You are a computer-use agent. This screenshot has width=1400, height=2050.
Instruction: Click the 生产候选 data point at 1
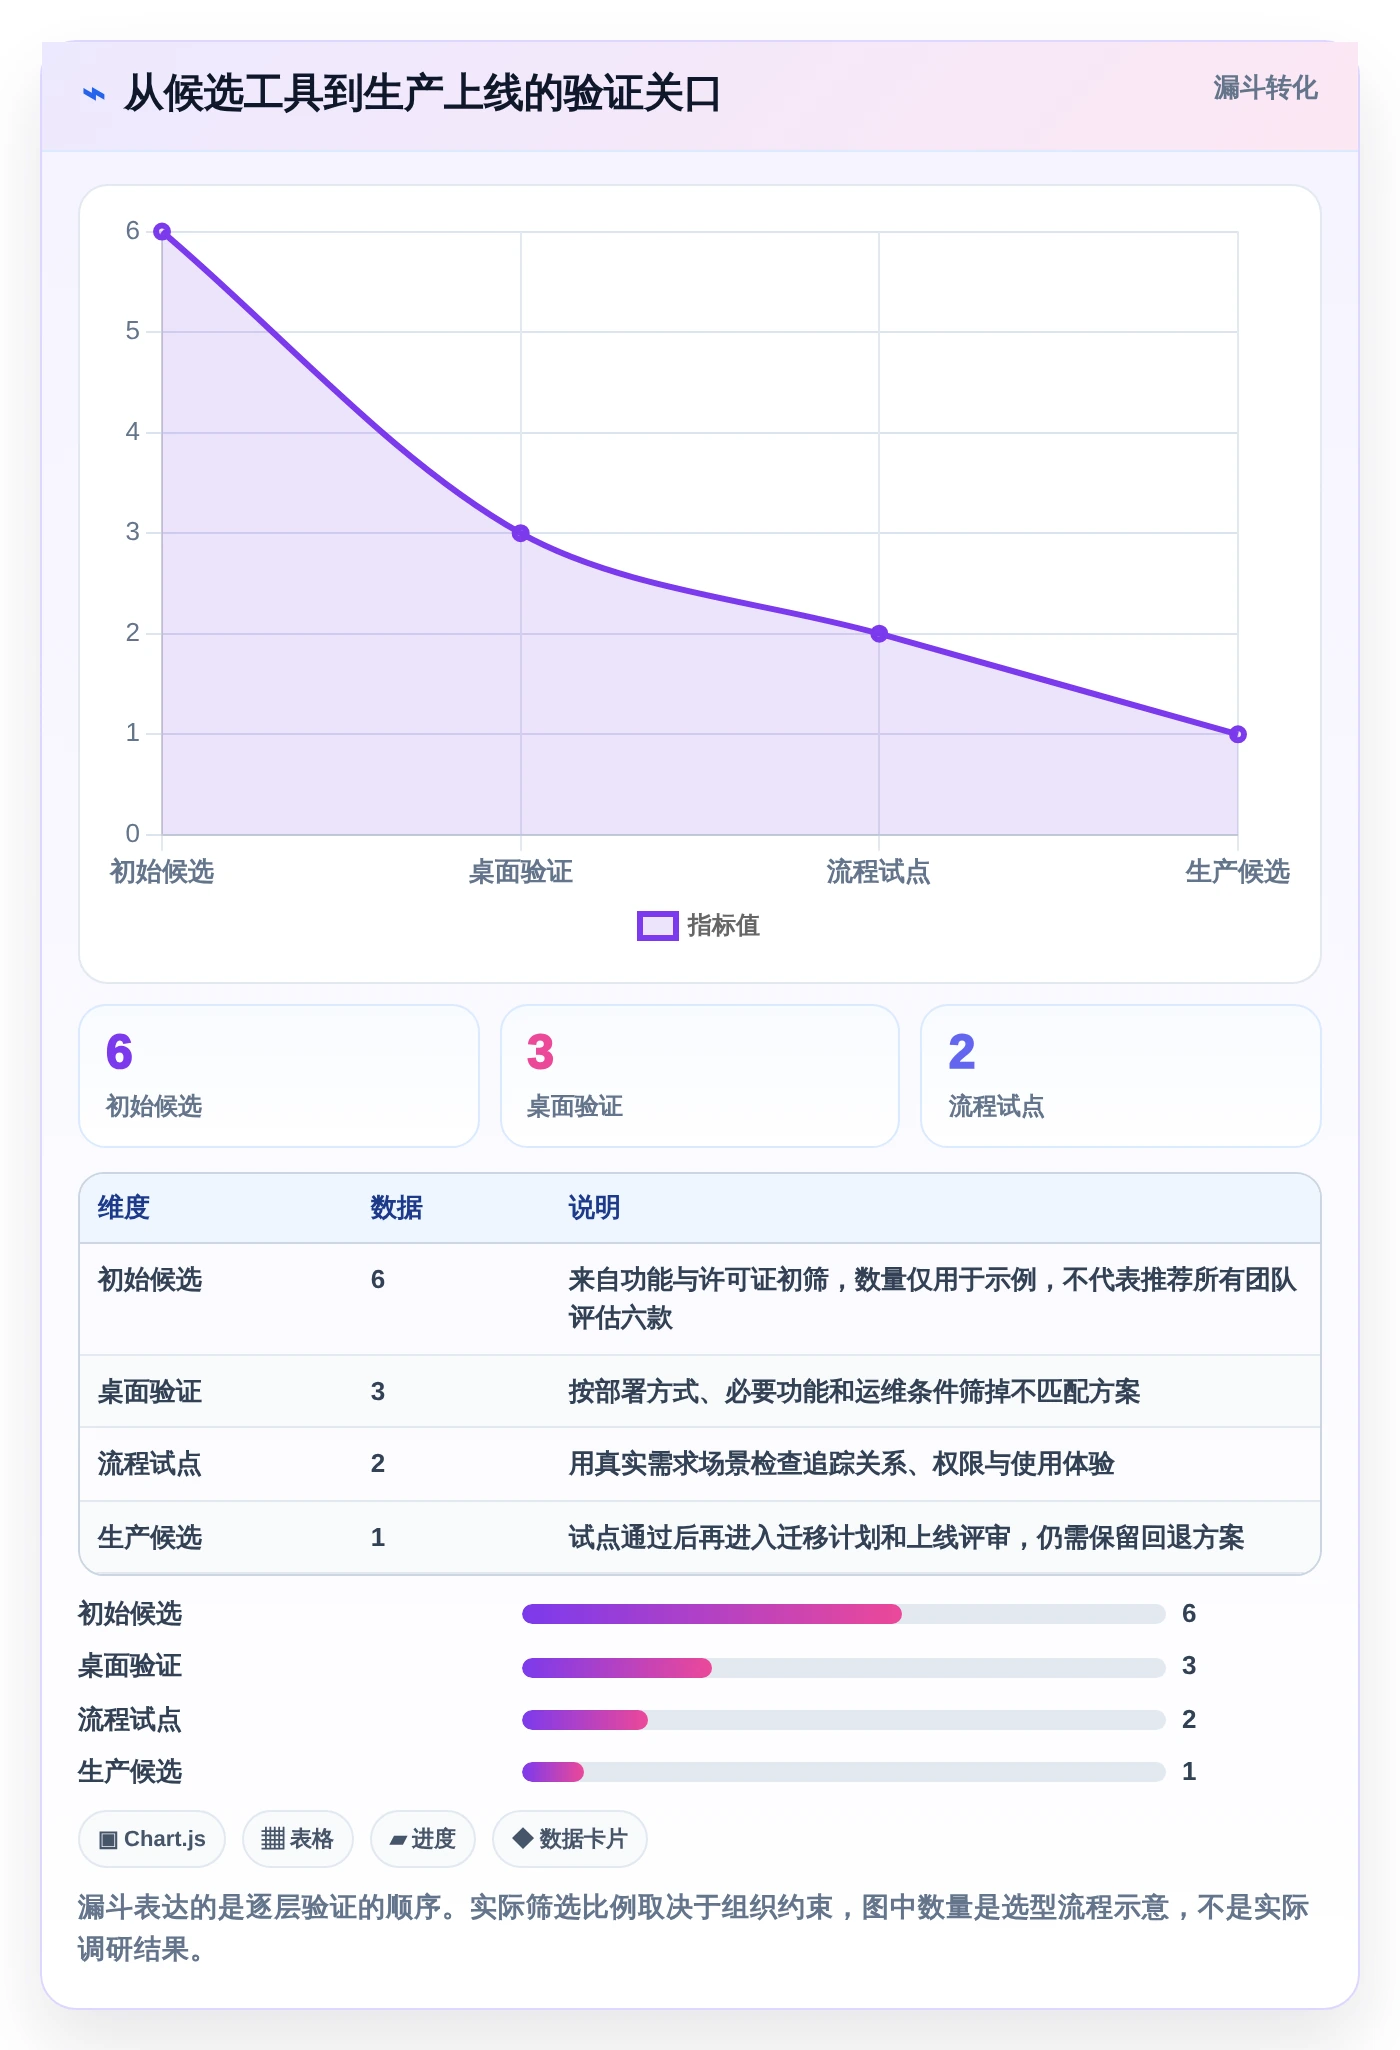1238,734
